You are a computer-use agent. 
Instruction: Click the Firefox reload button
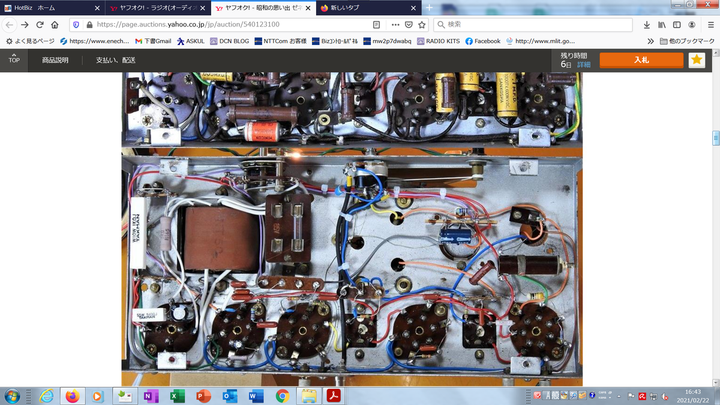pyautogui.click(x=40, y=24)
